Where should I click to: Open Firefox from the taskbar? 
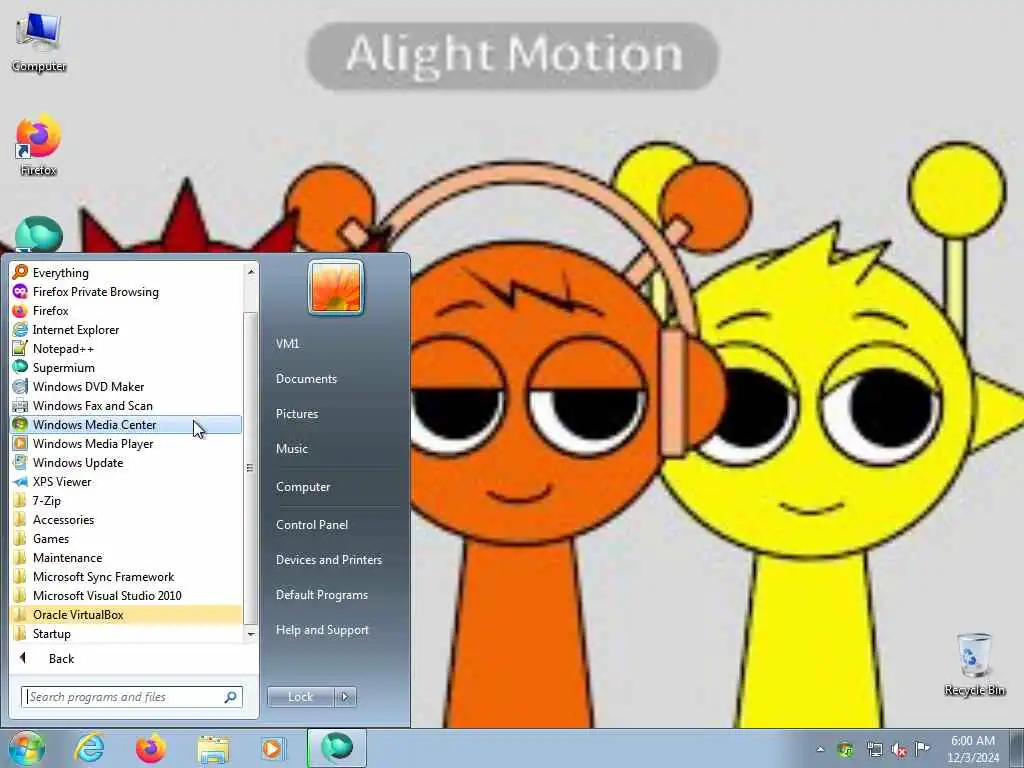coord(150,748)
